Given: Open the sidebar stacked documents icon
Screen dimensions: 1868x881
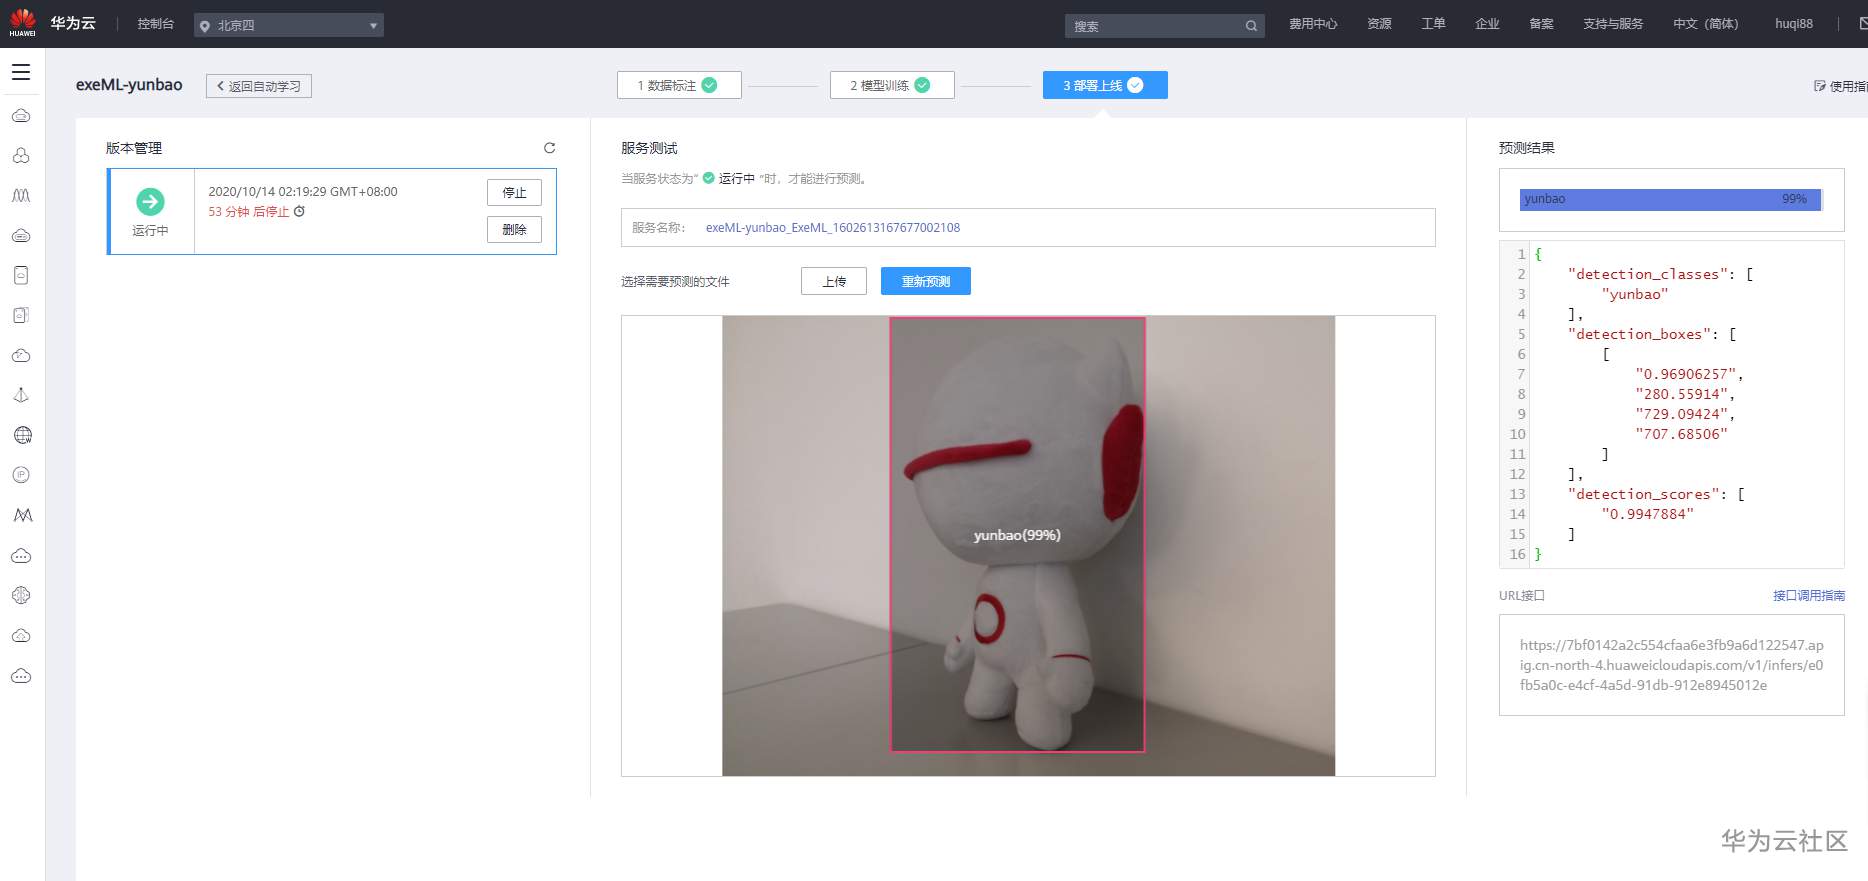Looking at the screenshot, I should click(x=21, y=315).
